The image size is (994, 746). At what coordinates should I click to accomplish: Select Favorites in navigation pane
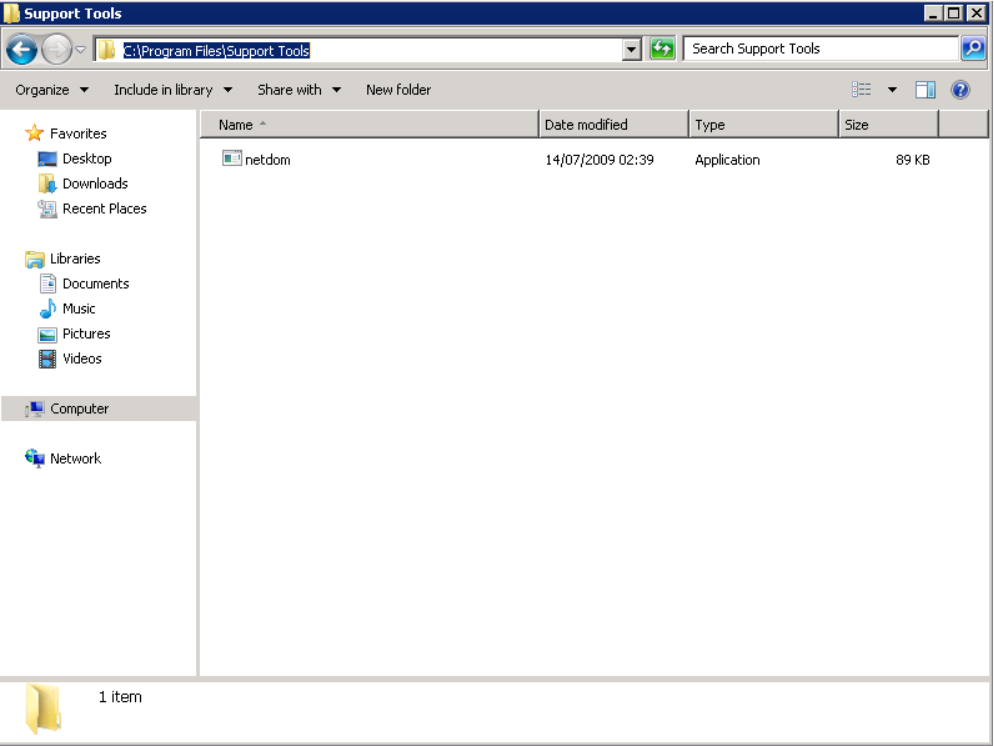coord(78,134)
